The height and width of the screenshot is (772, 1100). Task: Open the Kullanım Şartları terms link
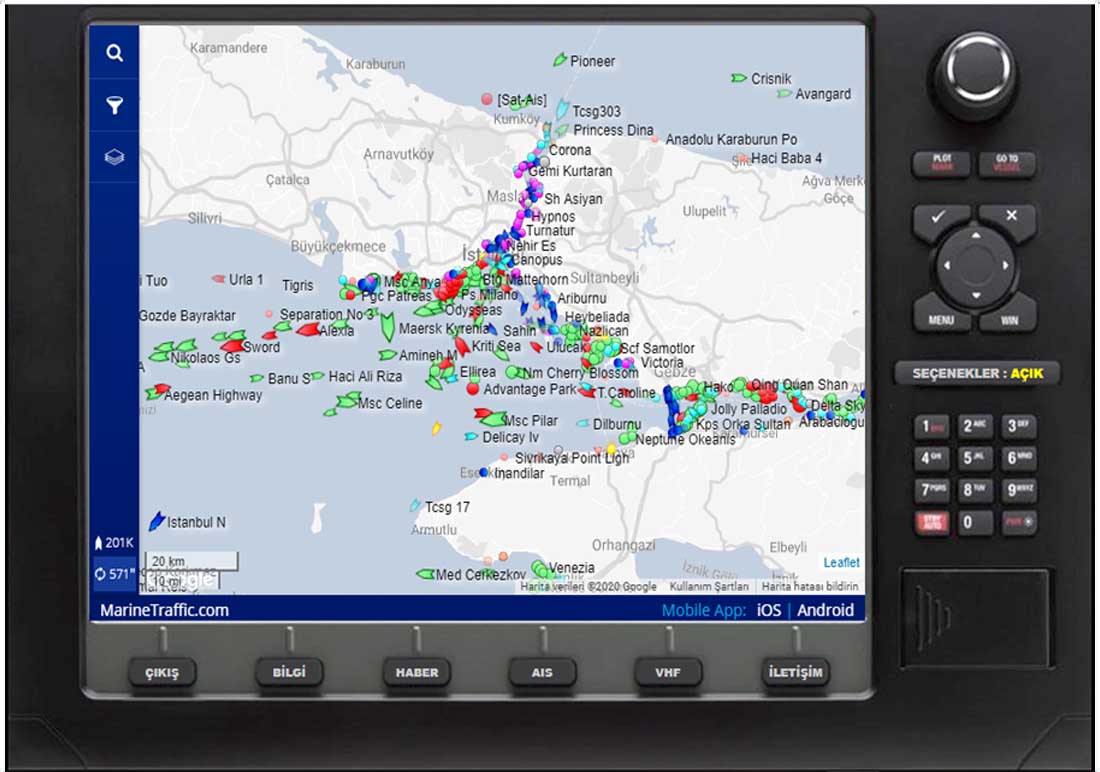tap(709, 586)
